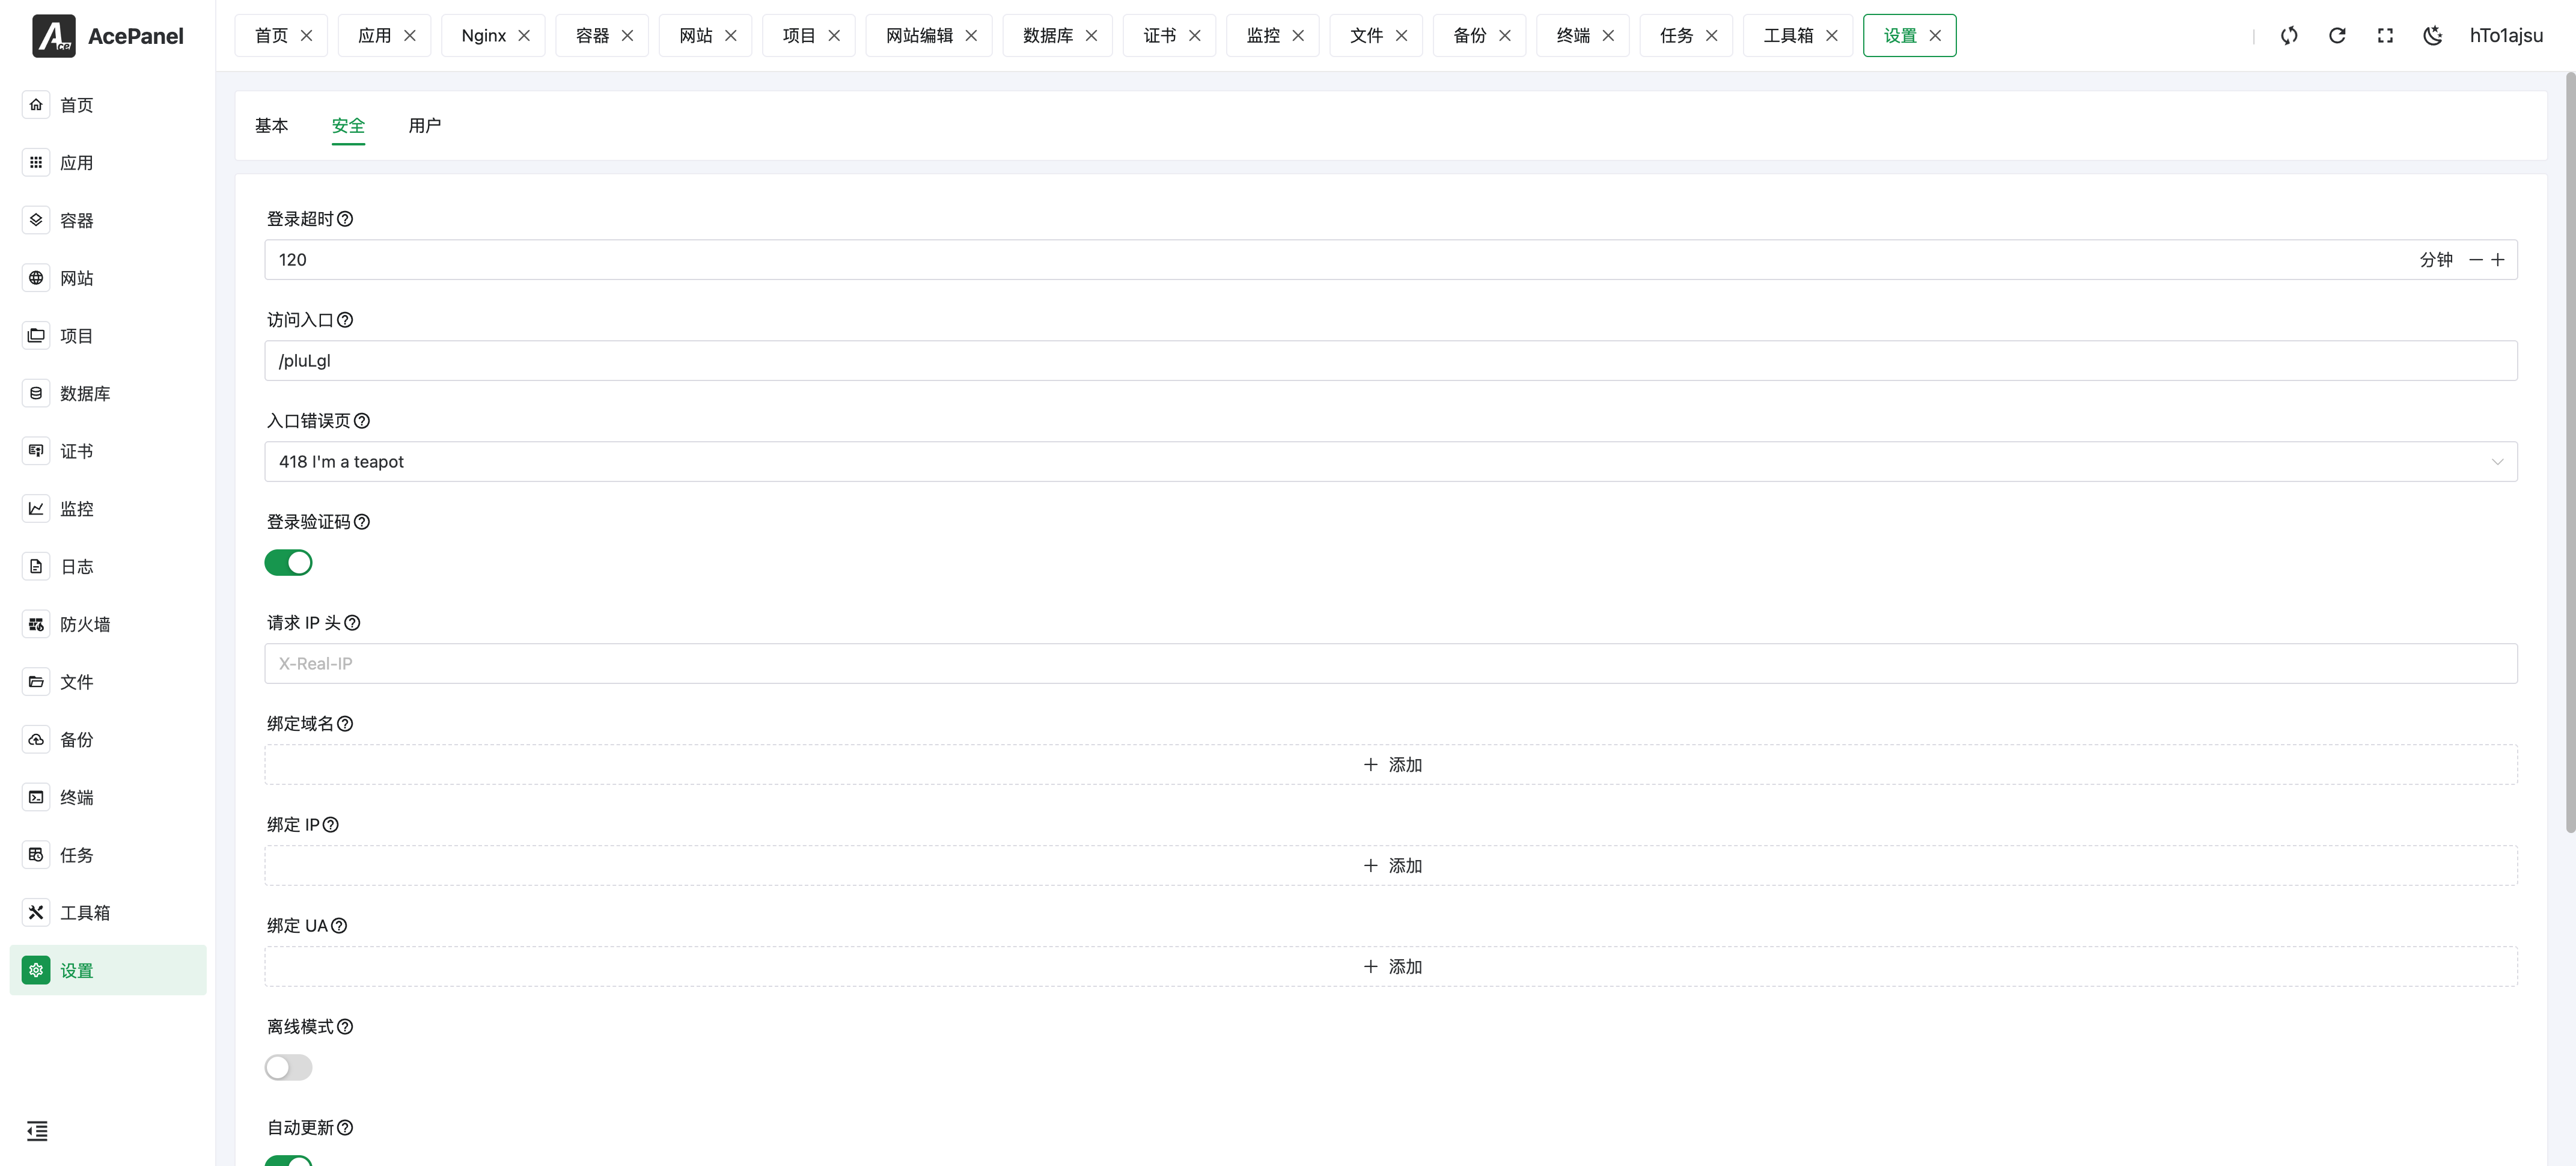The width and height of the screenshot is (2576, 1166).
Task: Click the X-Real-IP input field
Action: point(1390,664)
